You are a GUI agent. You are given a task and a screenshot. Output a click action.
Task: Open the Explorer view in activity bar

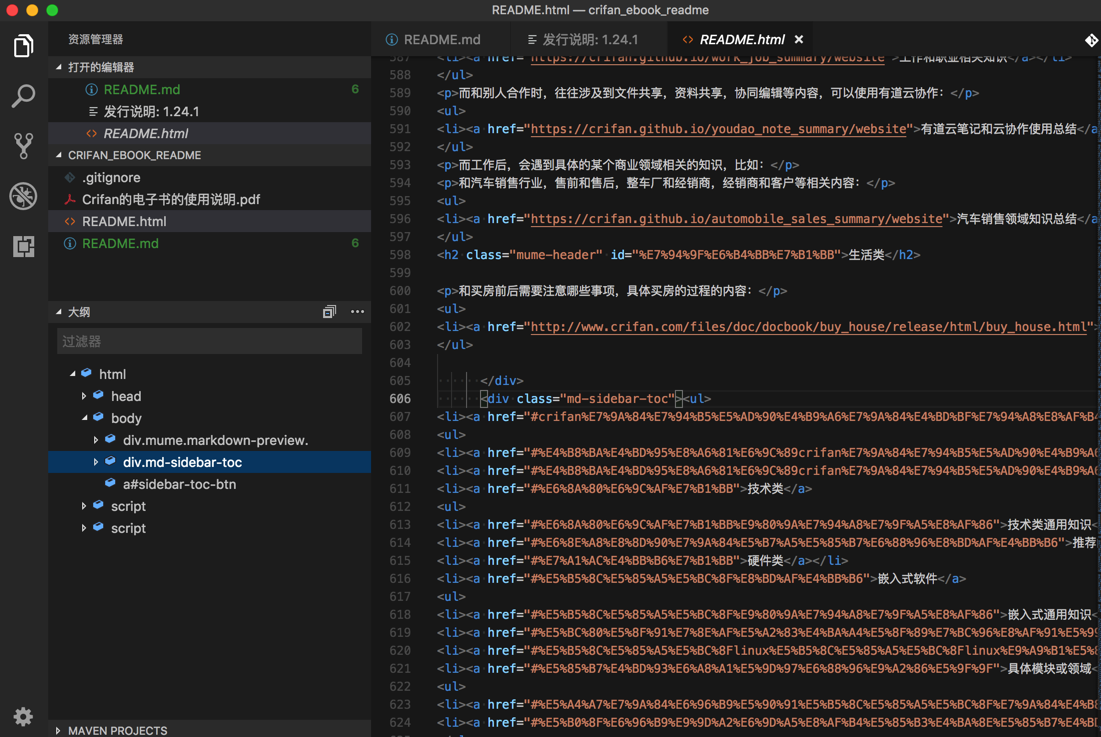point(23,46)
